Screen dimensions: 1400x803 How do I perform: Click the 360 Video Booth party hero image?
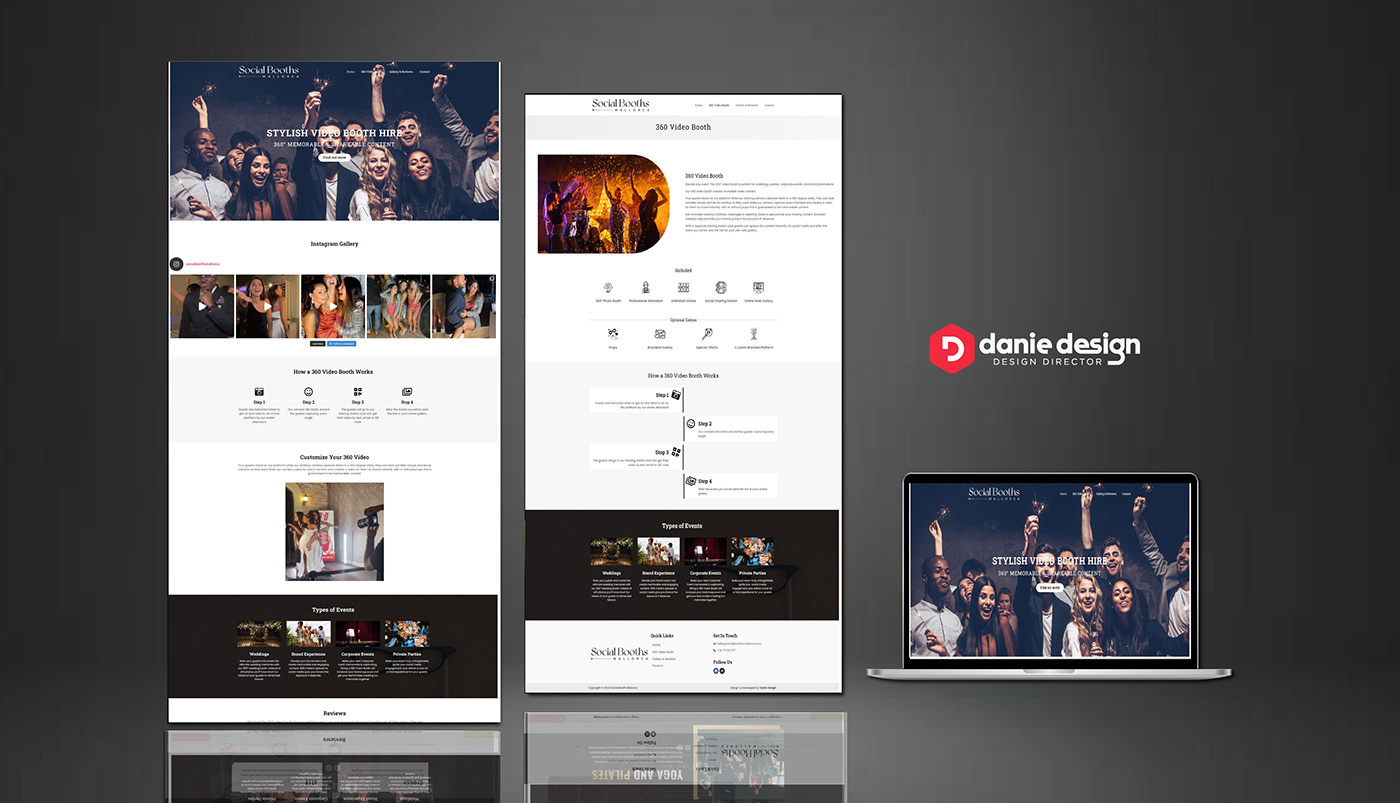coord(603,204)
